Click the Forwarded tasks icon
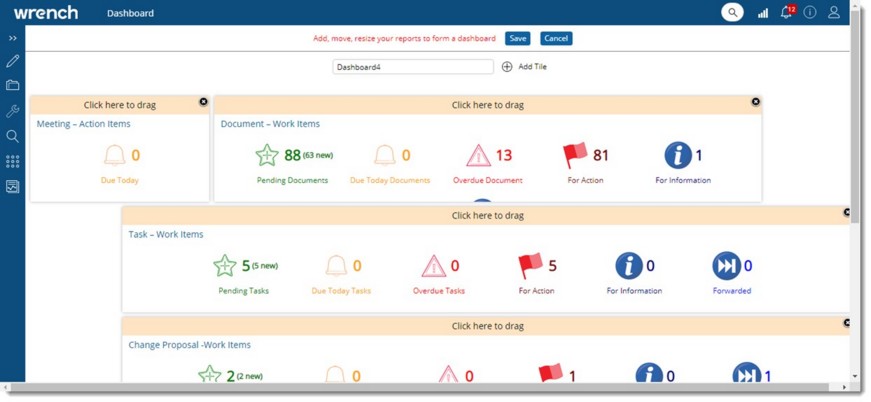Screen dimensions: 871x402 click(x=726, y=266)
